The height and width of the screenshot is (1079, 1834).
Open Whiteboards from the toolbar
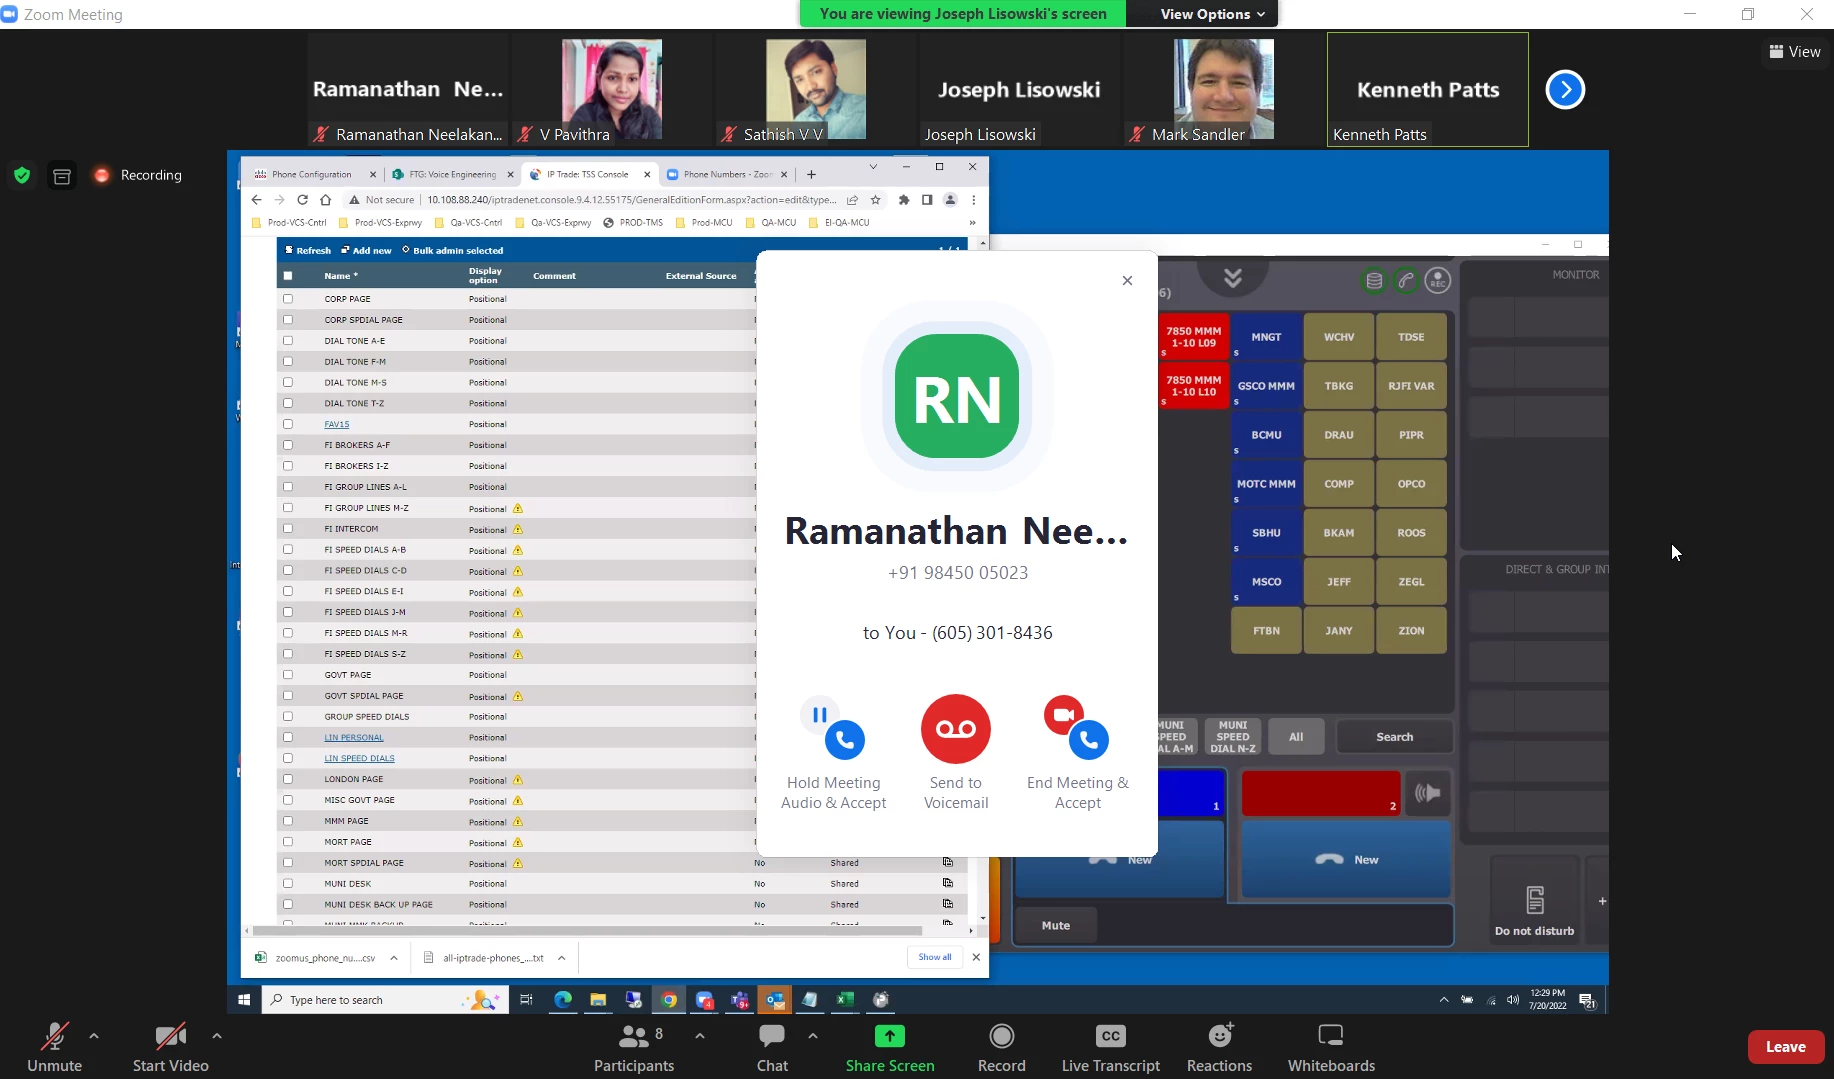coord(1331,1046)
